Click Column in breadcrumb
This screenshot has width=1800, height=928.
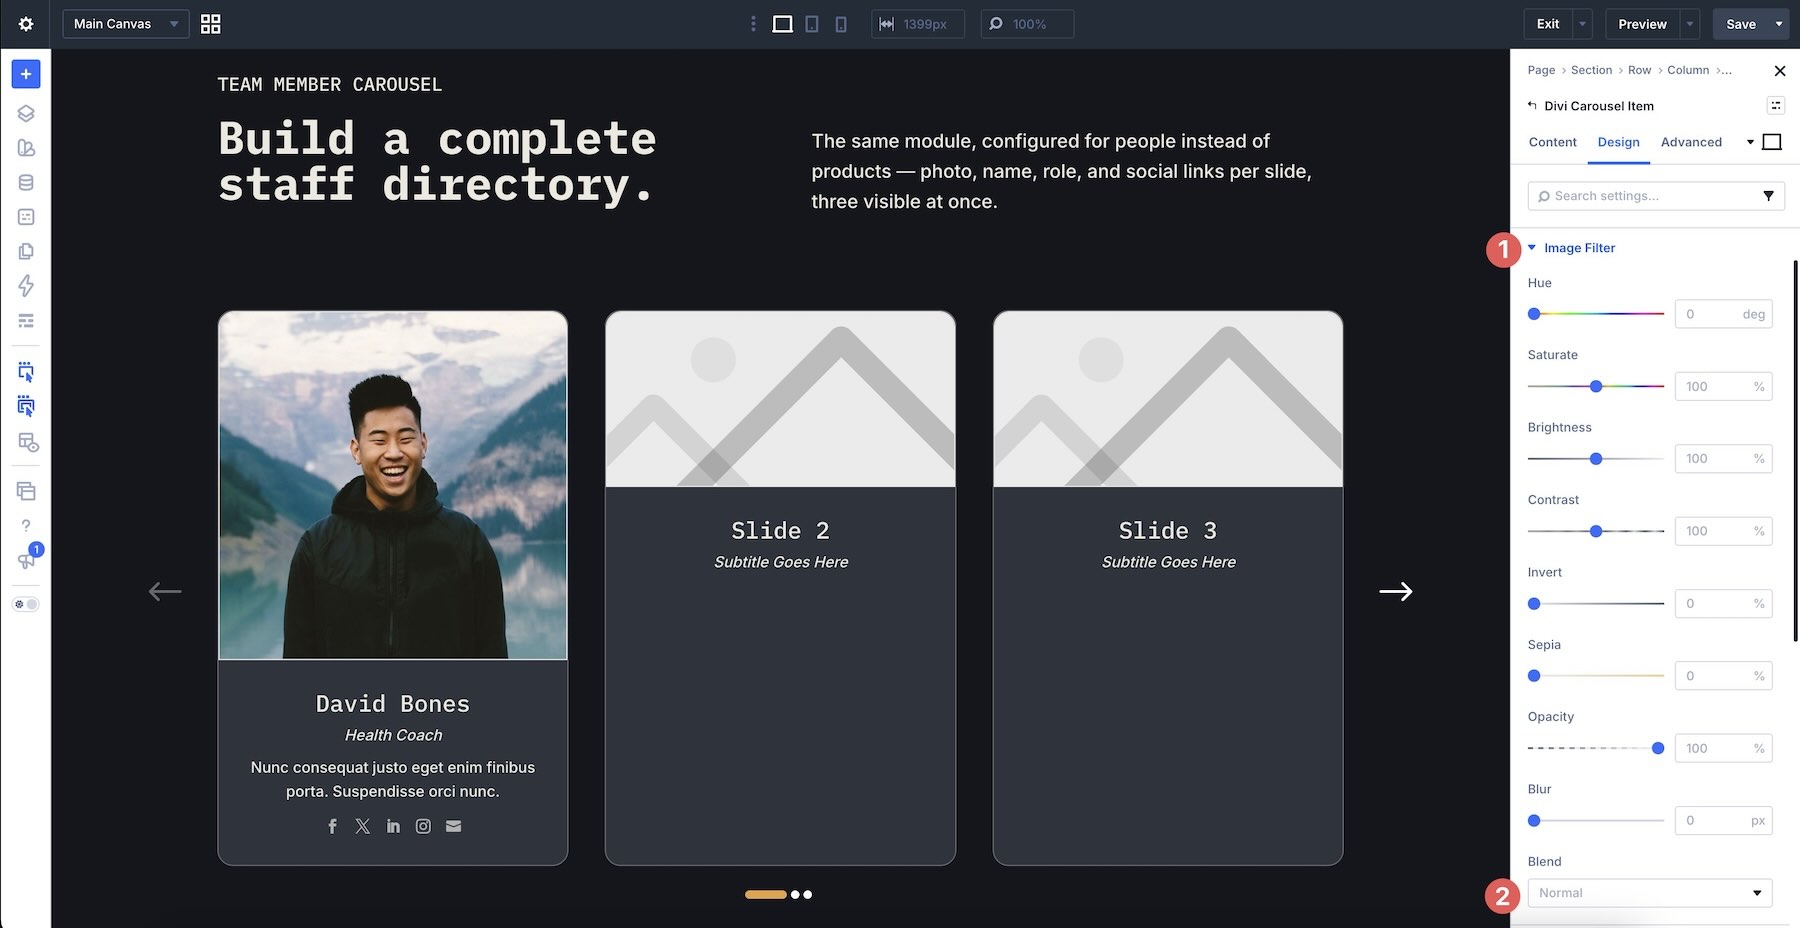point(1688,70)
